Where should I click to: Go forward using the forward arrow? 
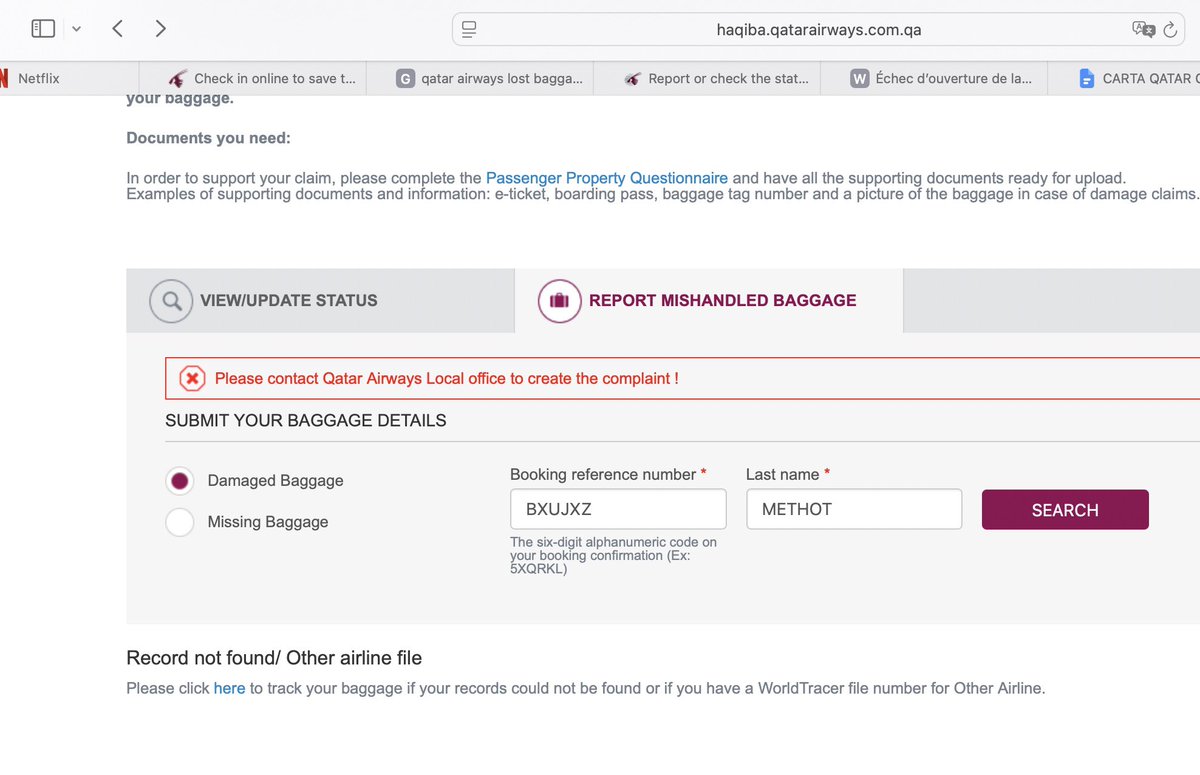161,28
